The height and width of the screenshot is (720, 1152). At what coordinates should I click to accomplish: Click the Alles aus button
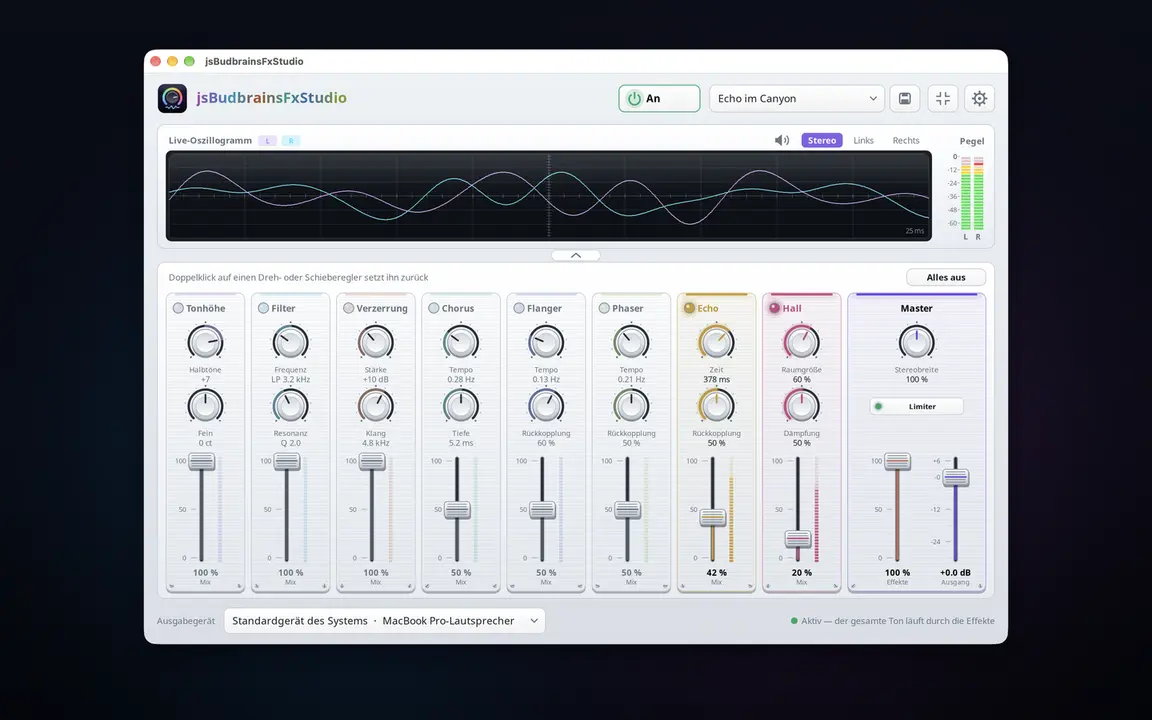click(x=946, y=277)
